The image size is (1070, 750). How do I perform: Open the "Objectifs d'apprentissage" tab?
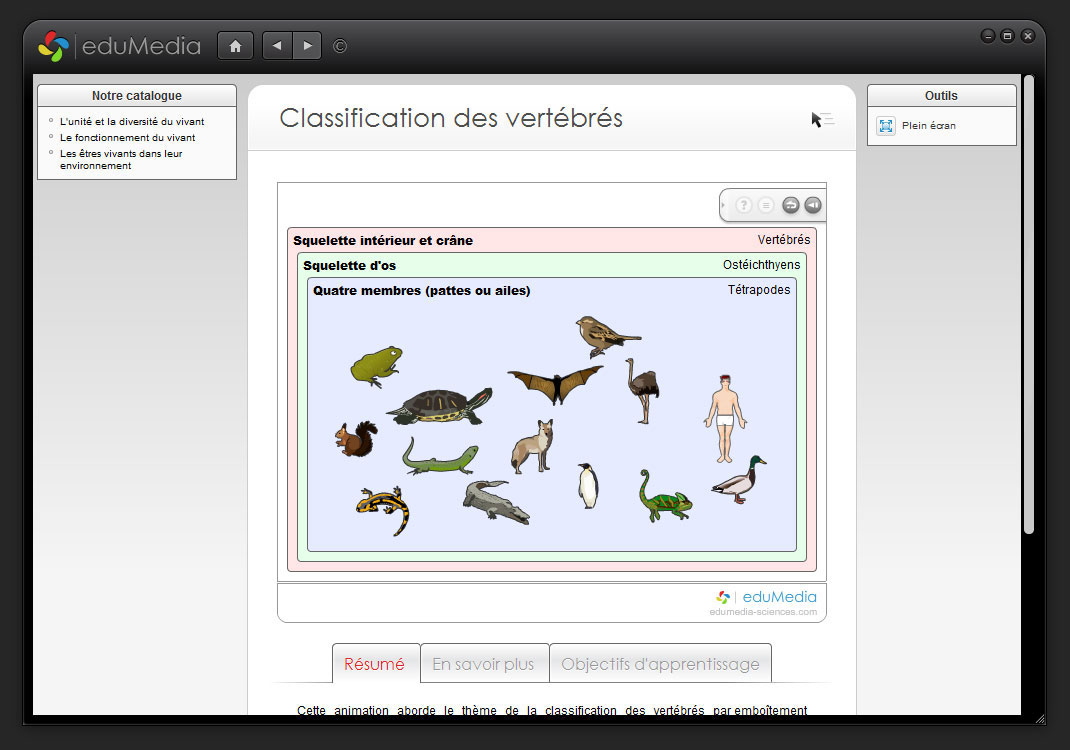point(660,664)
